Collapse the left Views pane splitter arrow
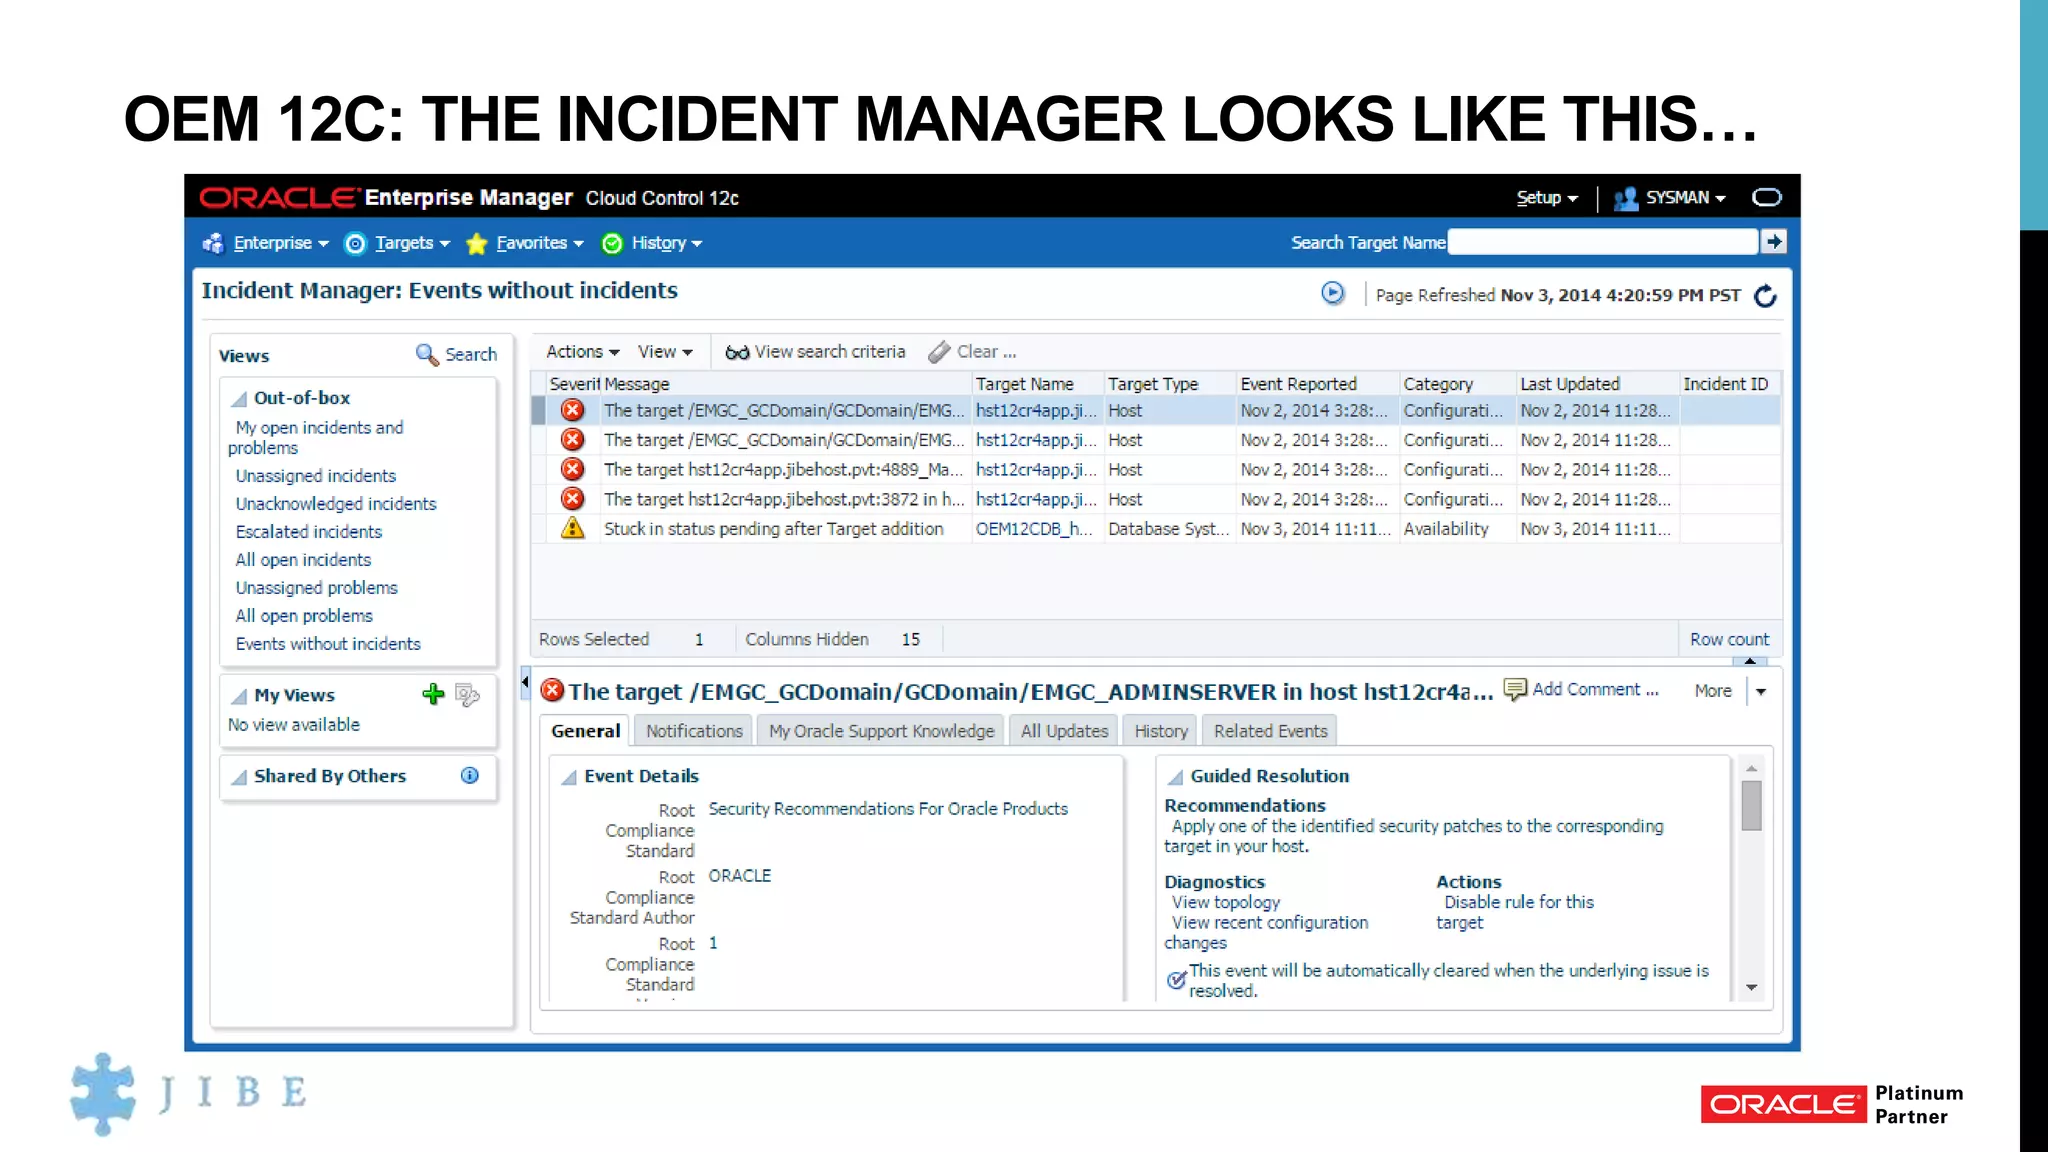Image resolution: width=2048 pixels, height=1152 pixels. coord(524,683)
